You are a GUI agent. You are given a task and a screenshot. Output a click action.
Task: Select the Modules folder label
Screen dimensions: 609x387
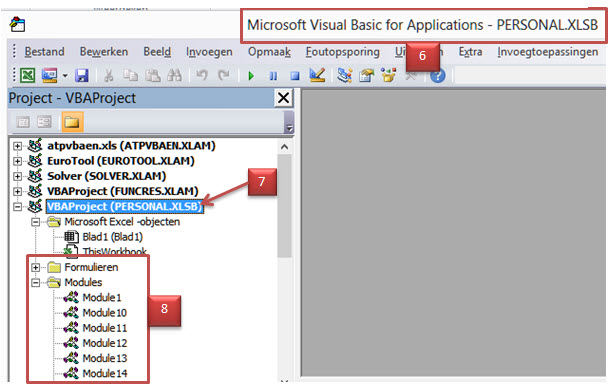pyautogui.click(x=83, y=282)
